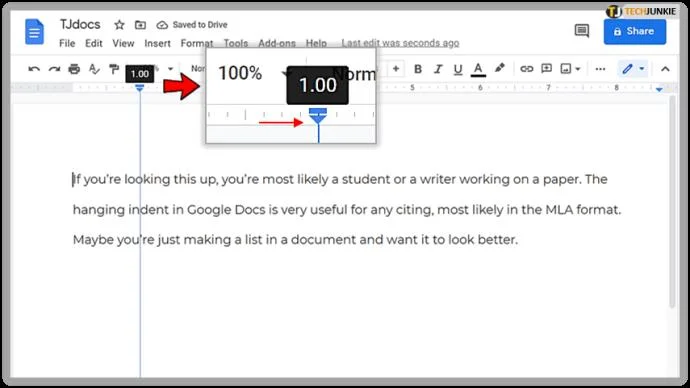Select the right indent marker on ruler
Screen dimensions: 690x388
coord(659,89)
